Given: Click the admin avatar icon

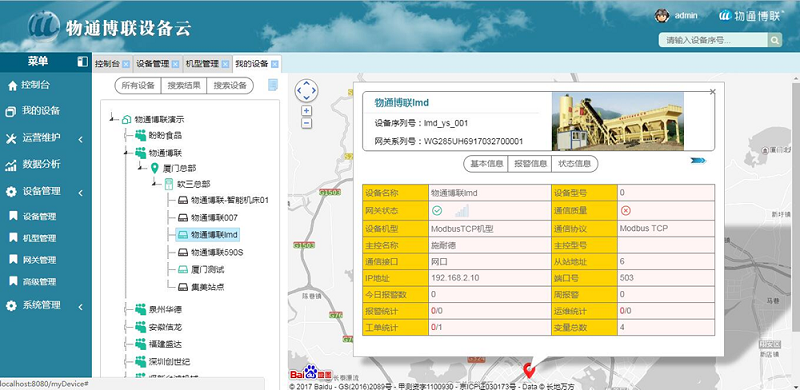Looking at the screenshot, I should 662,15.
